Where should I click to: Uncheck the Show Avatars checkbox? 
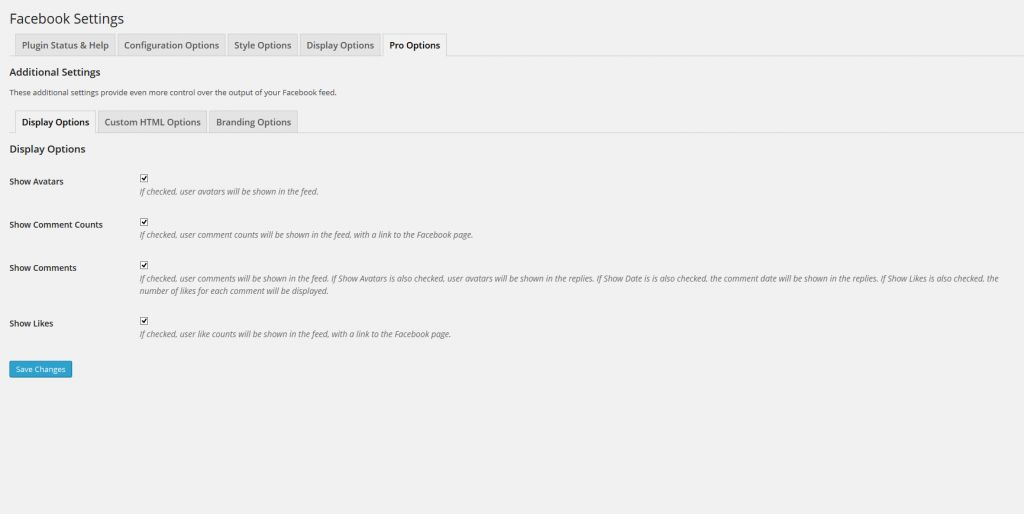144,178
